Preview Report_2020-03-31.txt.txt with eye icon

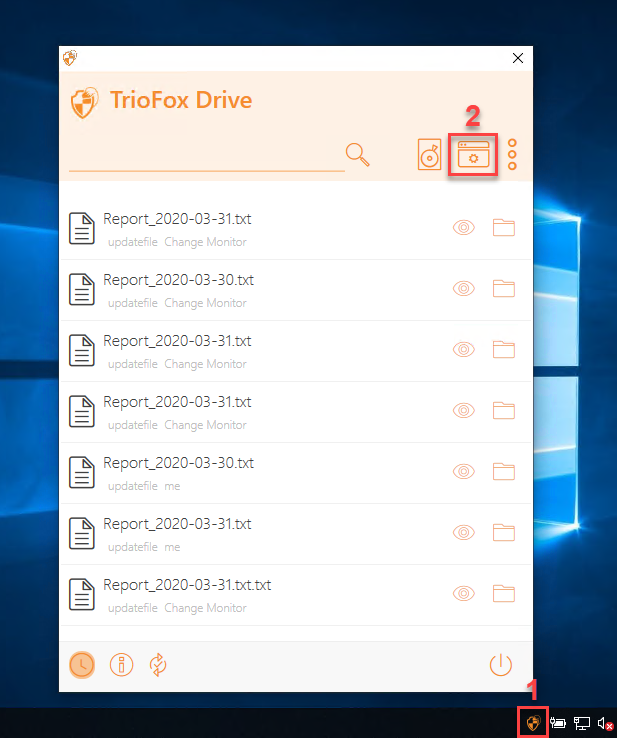click(464, 594)
